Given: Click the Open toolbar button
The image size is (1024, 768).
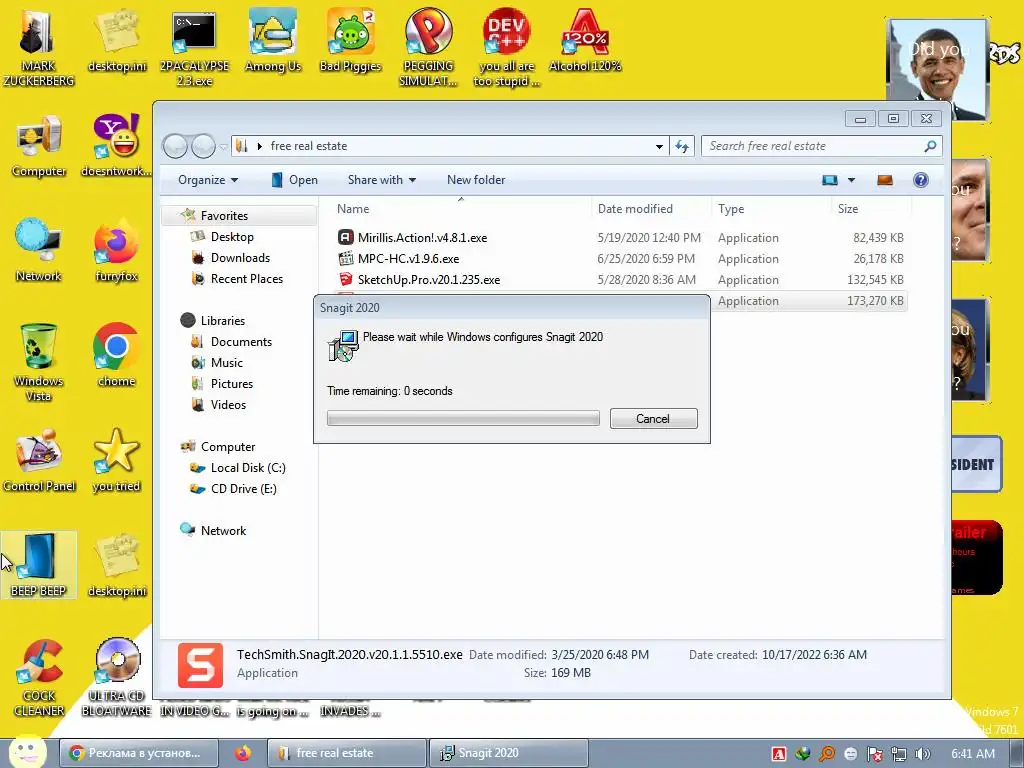Looking at the screenshot, I should (x=295, y=180).
